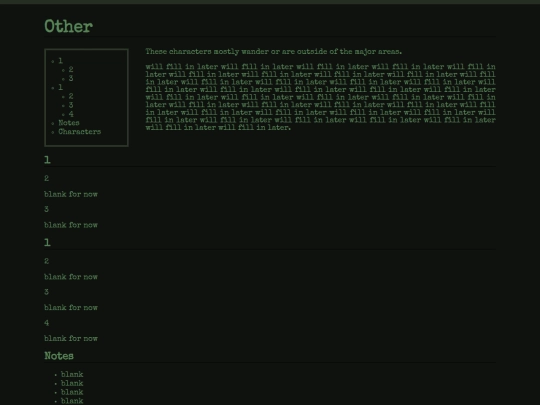
Task: Click the blank for now line beneath heading 4
Action: 71,339
